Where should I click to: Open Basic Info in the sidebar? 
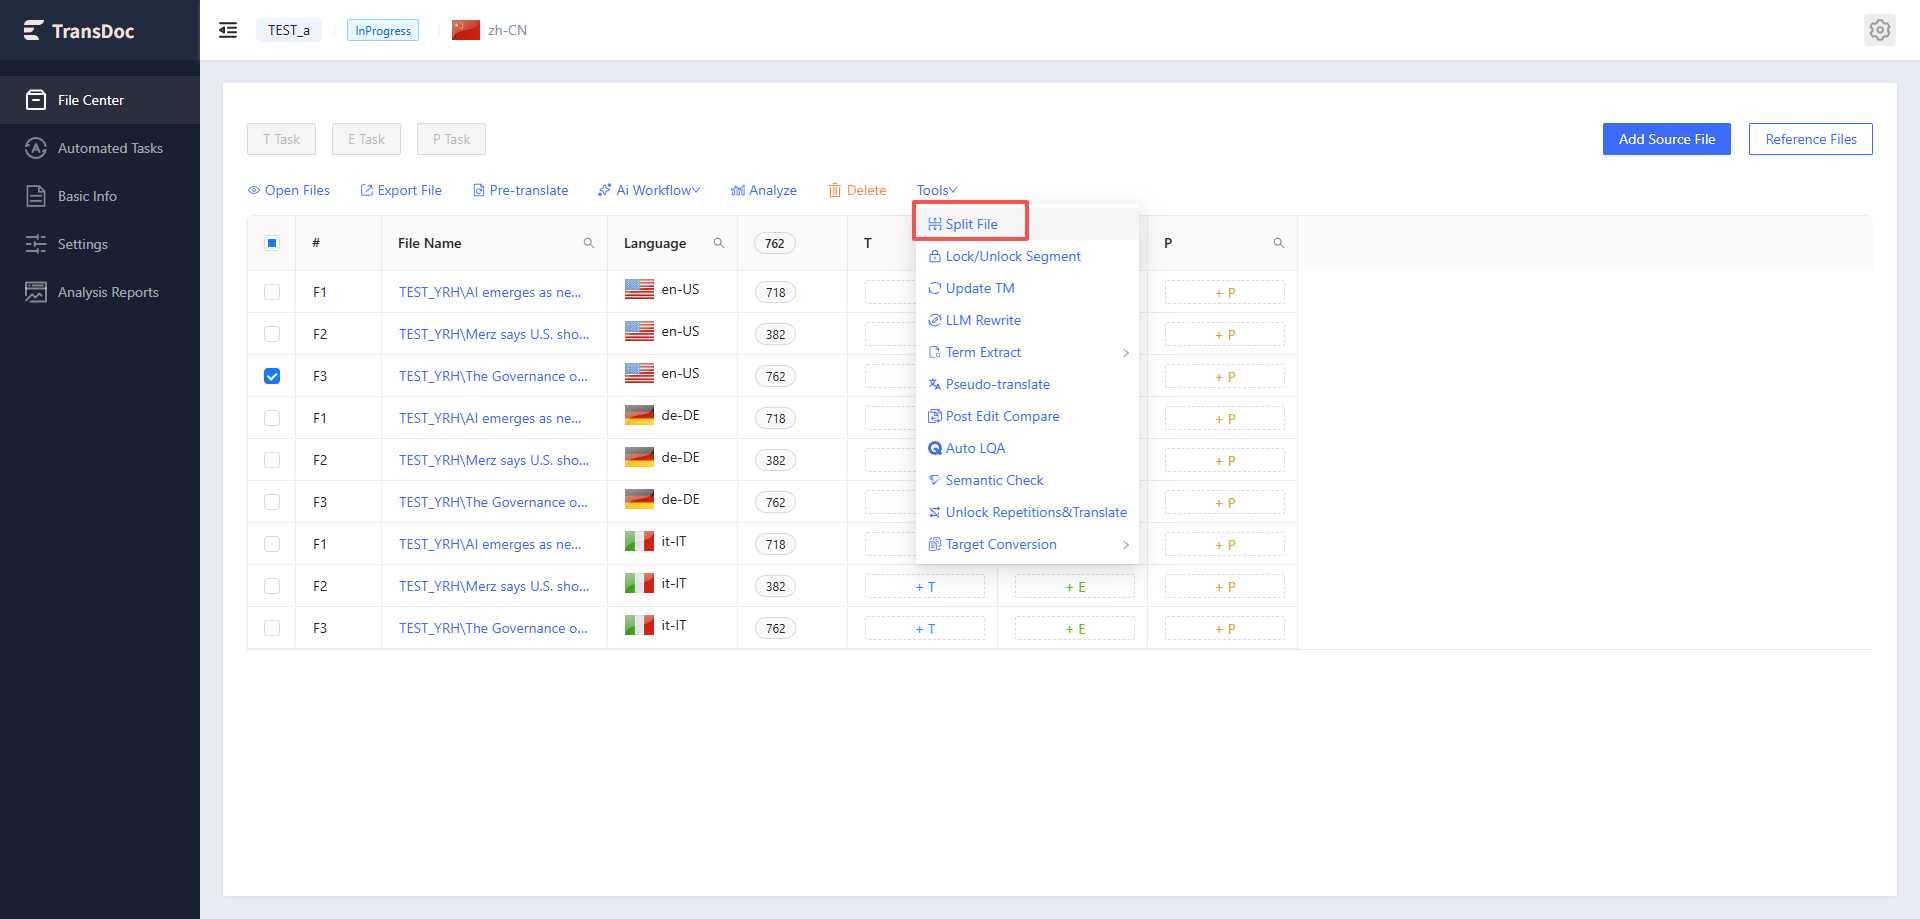click(100, 196)
